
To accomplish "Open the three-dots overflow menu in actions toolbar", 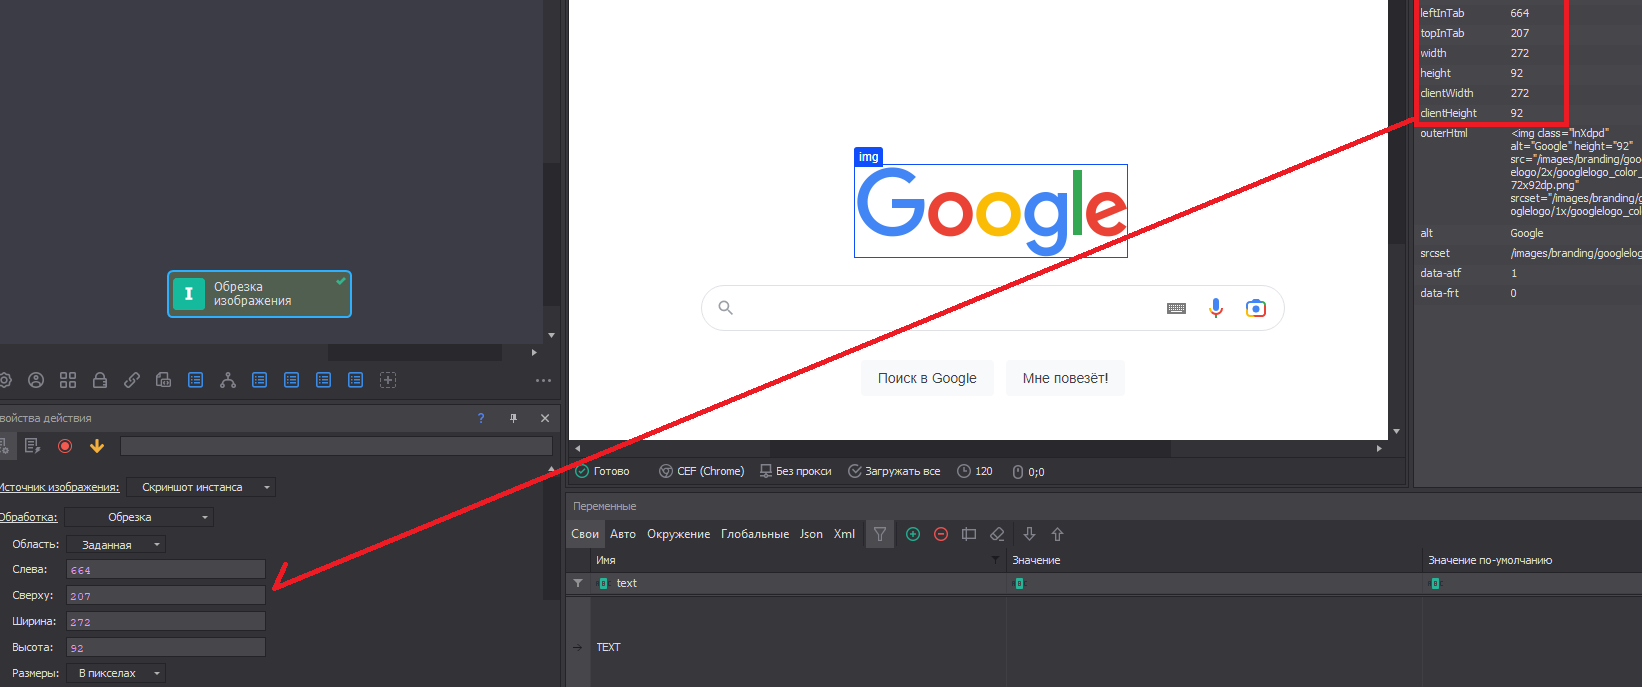I will click(544, 380).
